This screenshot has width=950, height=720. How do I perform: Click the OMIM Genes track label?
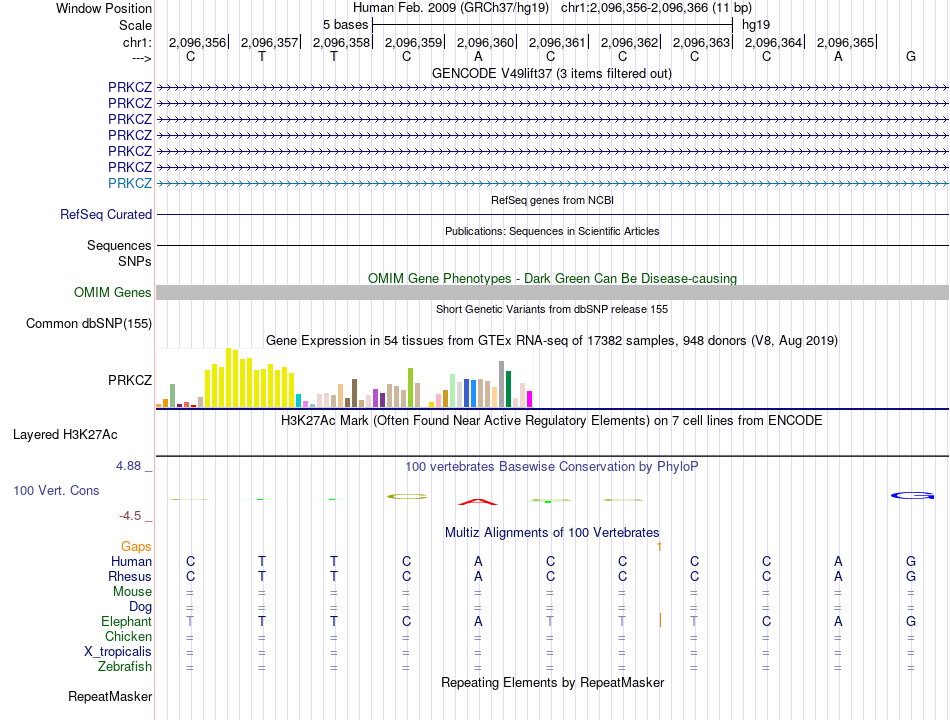[113, 293]
